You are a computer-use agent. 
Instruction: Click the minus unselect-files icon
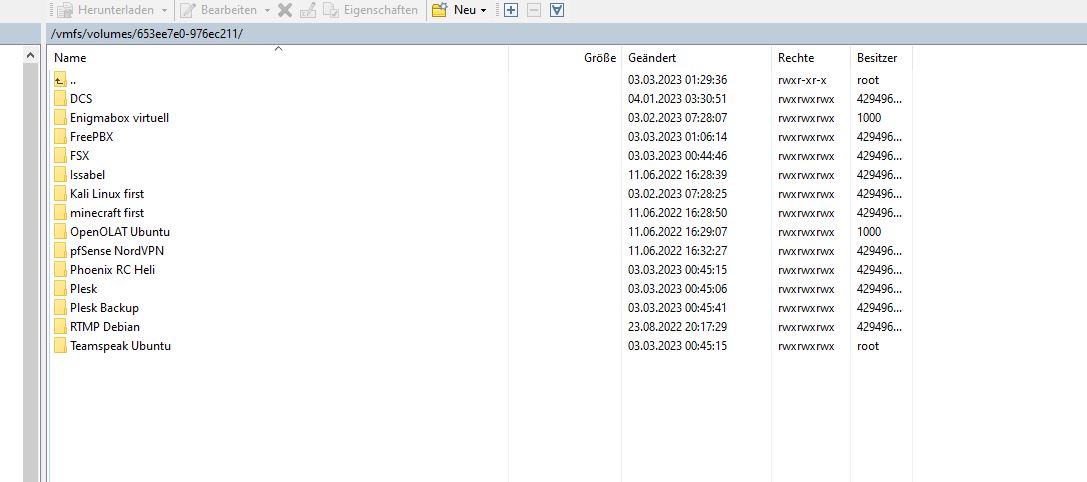click(x=534, y=10)
